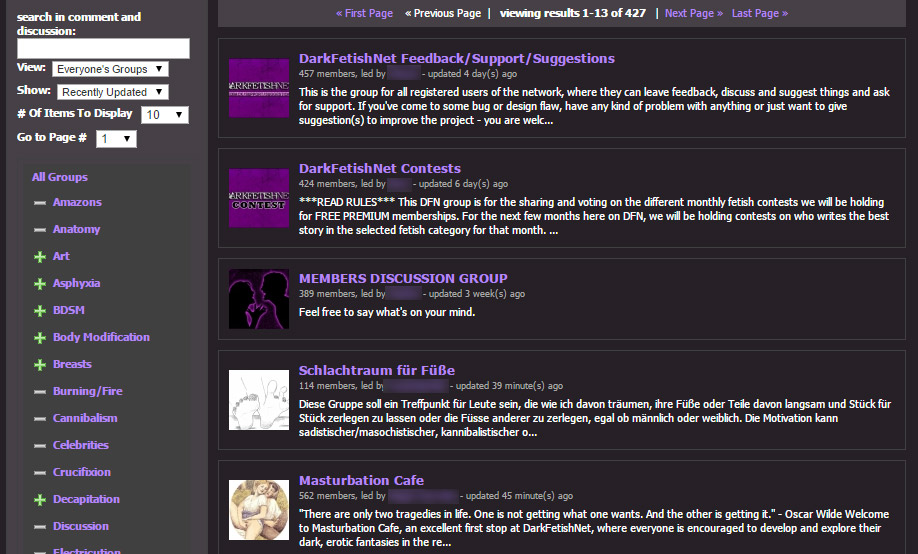Click the '457 members, led by' text

pyautogui.click(x=342, y=74)
